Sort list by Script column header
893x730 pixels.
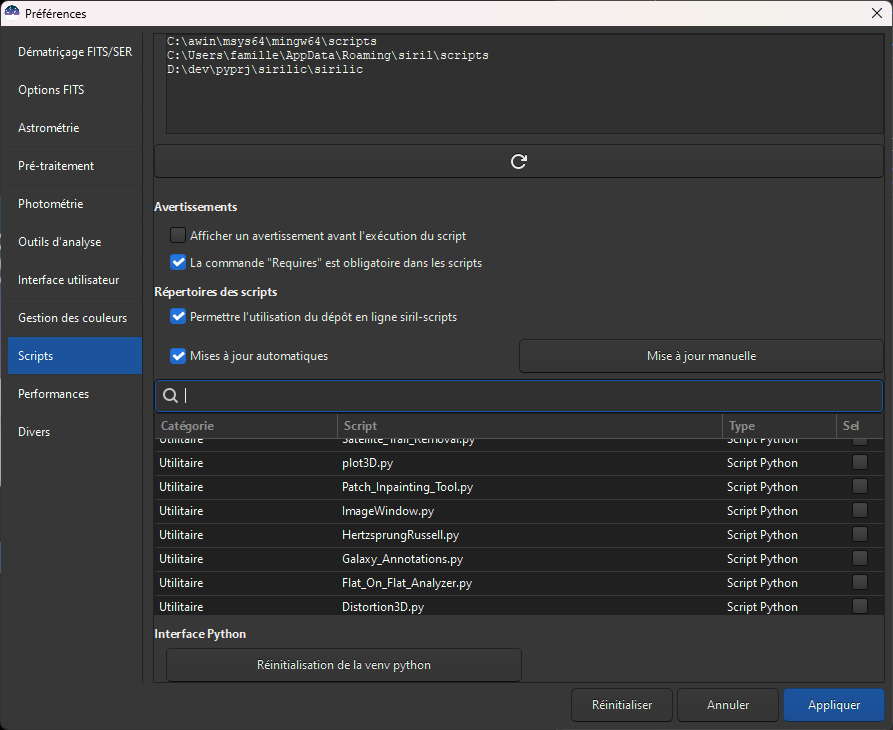click(528, 426)
